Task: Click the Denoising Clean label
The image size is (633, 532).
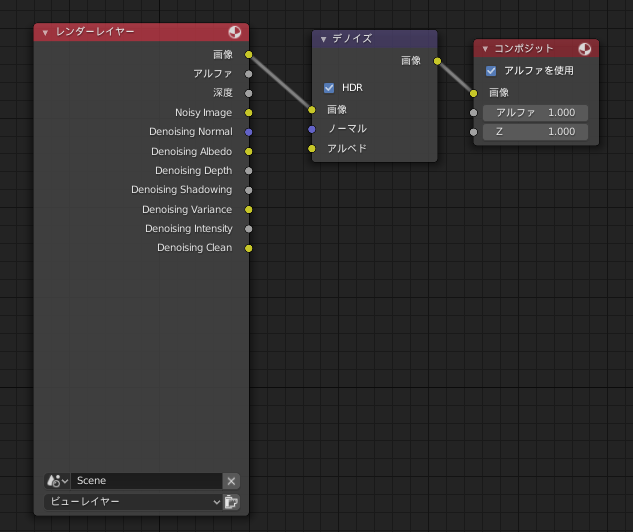Action: [x=195, y=247]
